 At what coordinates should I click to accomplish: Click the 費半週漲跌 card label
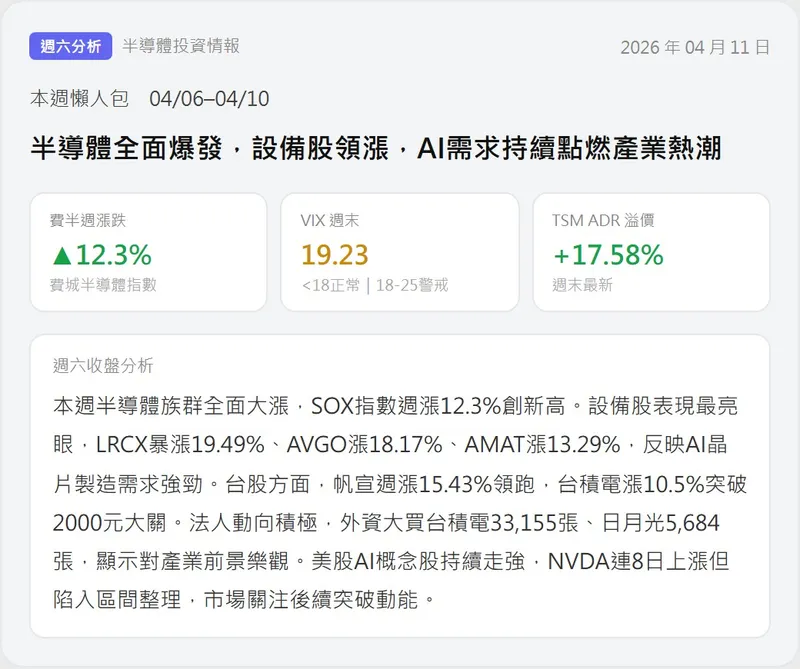[88, 220]
